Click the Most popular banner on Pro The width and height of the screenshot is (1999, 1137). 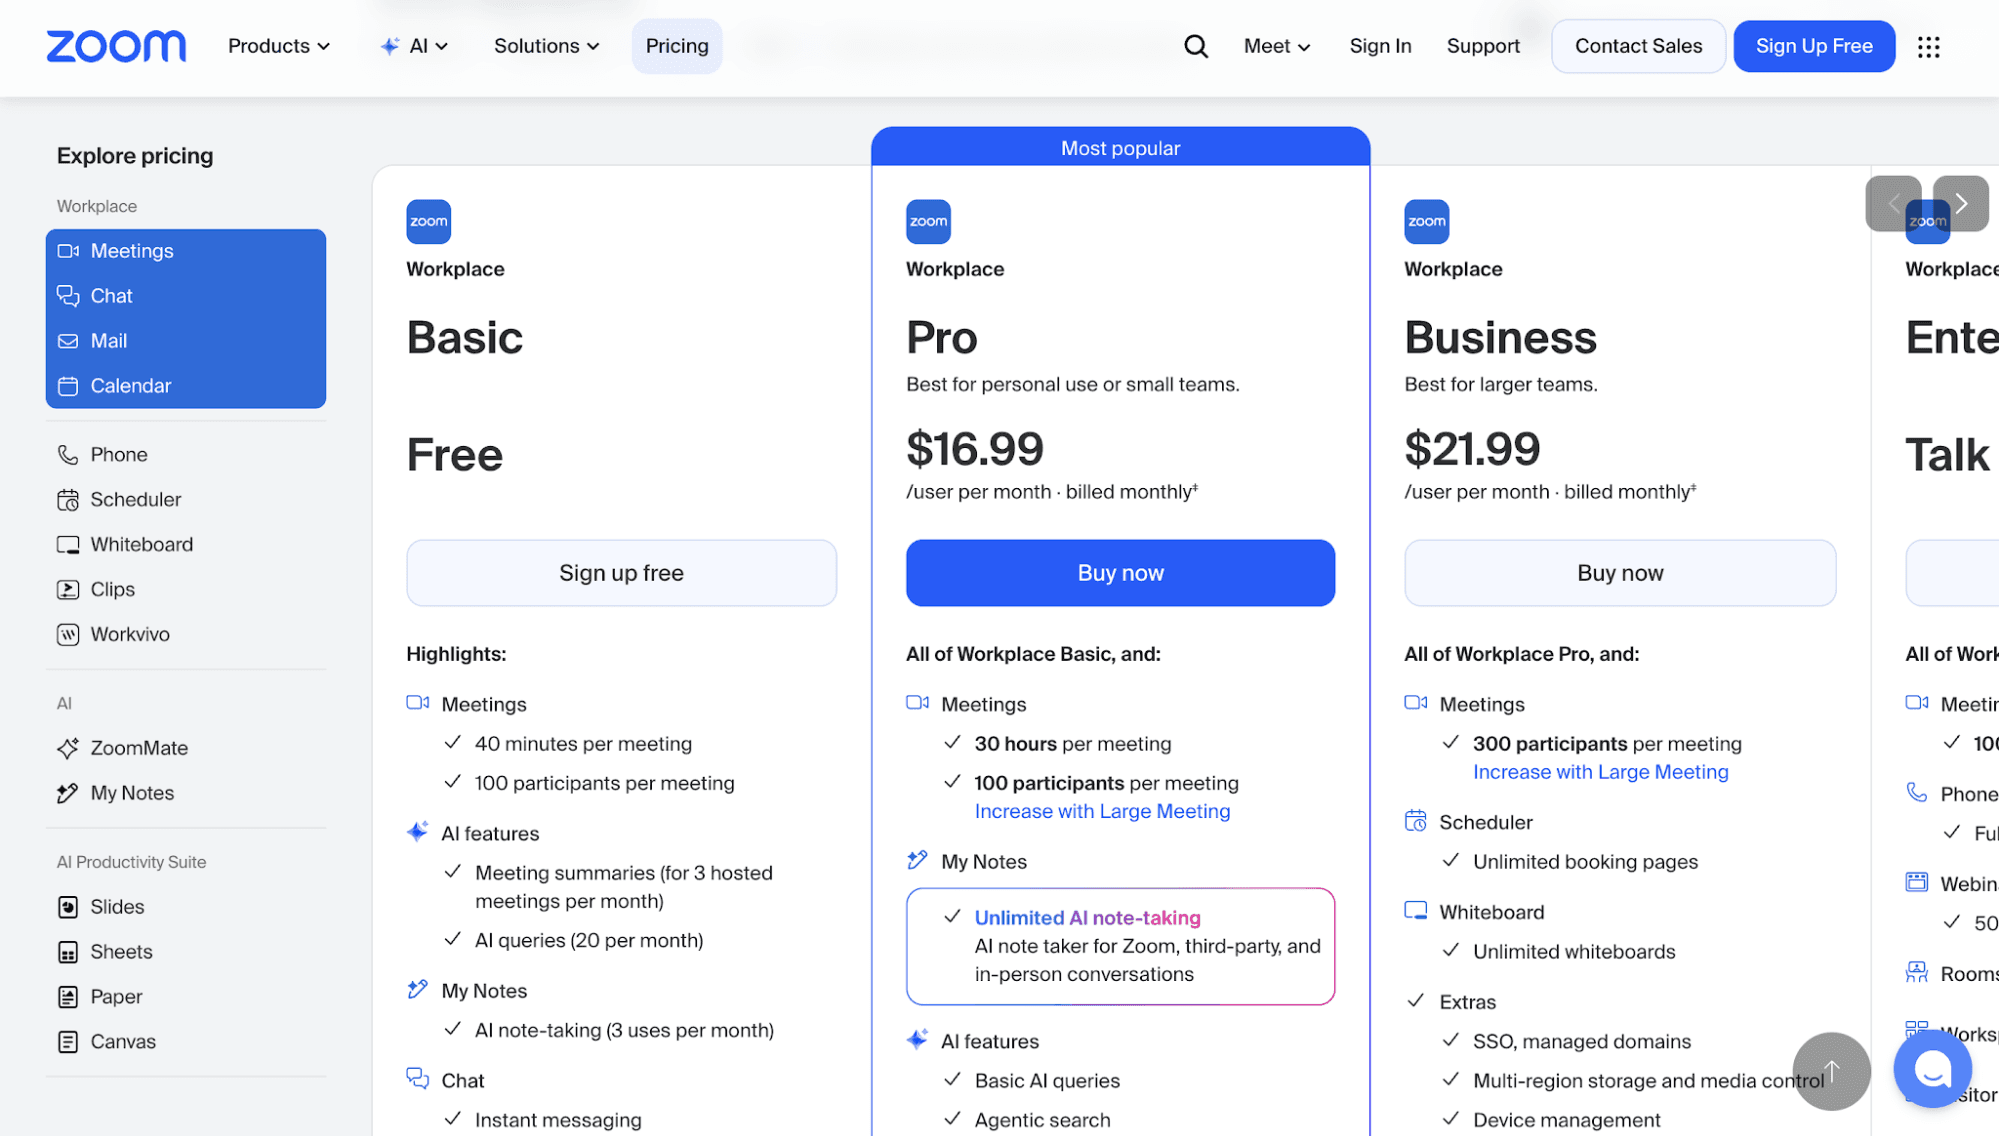1120,148
